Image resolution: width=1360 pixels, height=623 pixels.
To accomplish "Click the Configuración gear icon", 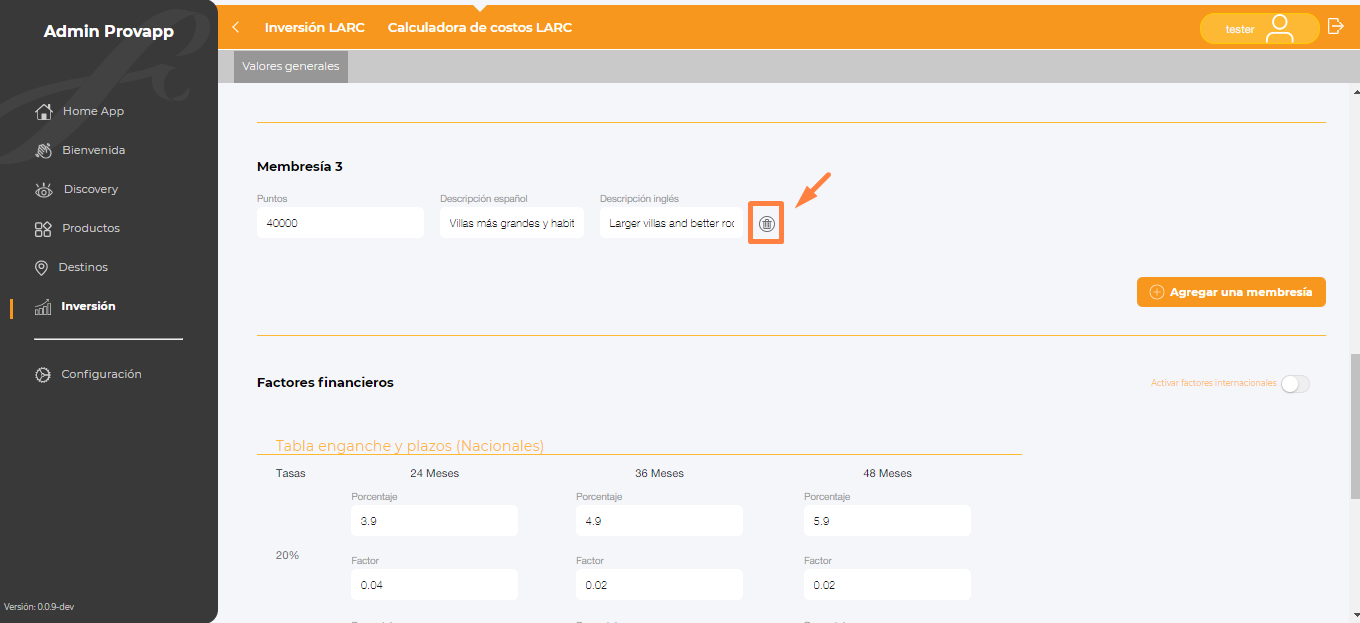I will 42,375.
